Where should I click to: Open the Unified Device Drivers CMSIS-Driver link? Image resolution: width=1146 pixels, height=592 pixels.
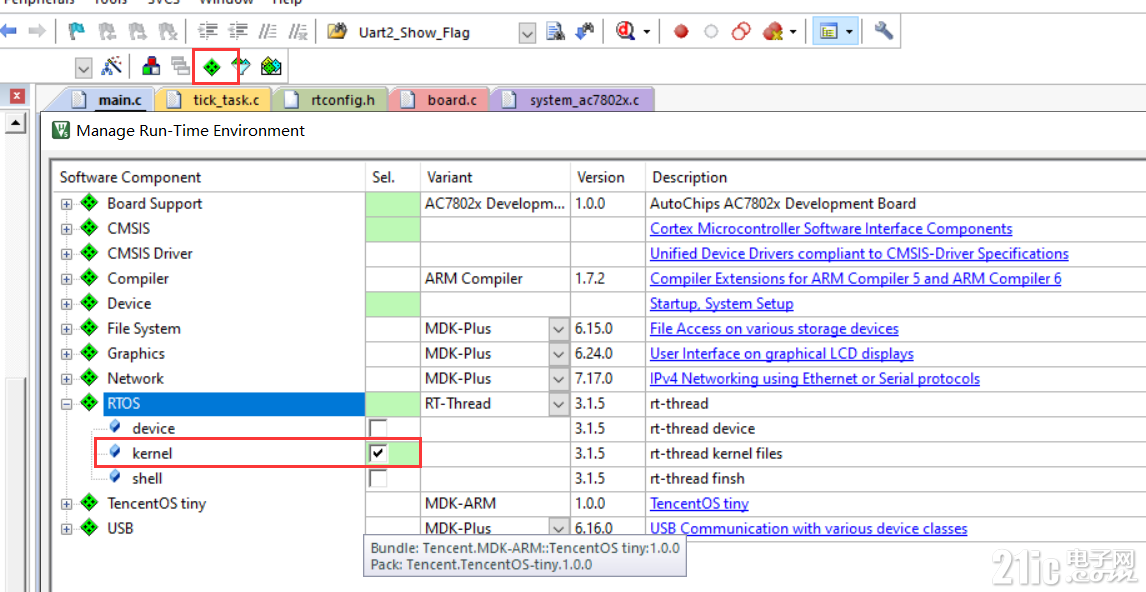point(860,254)
